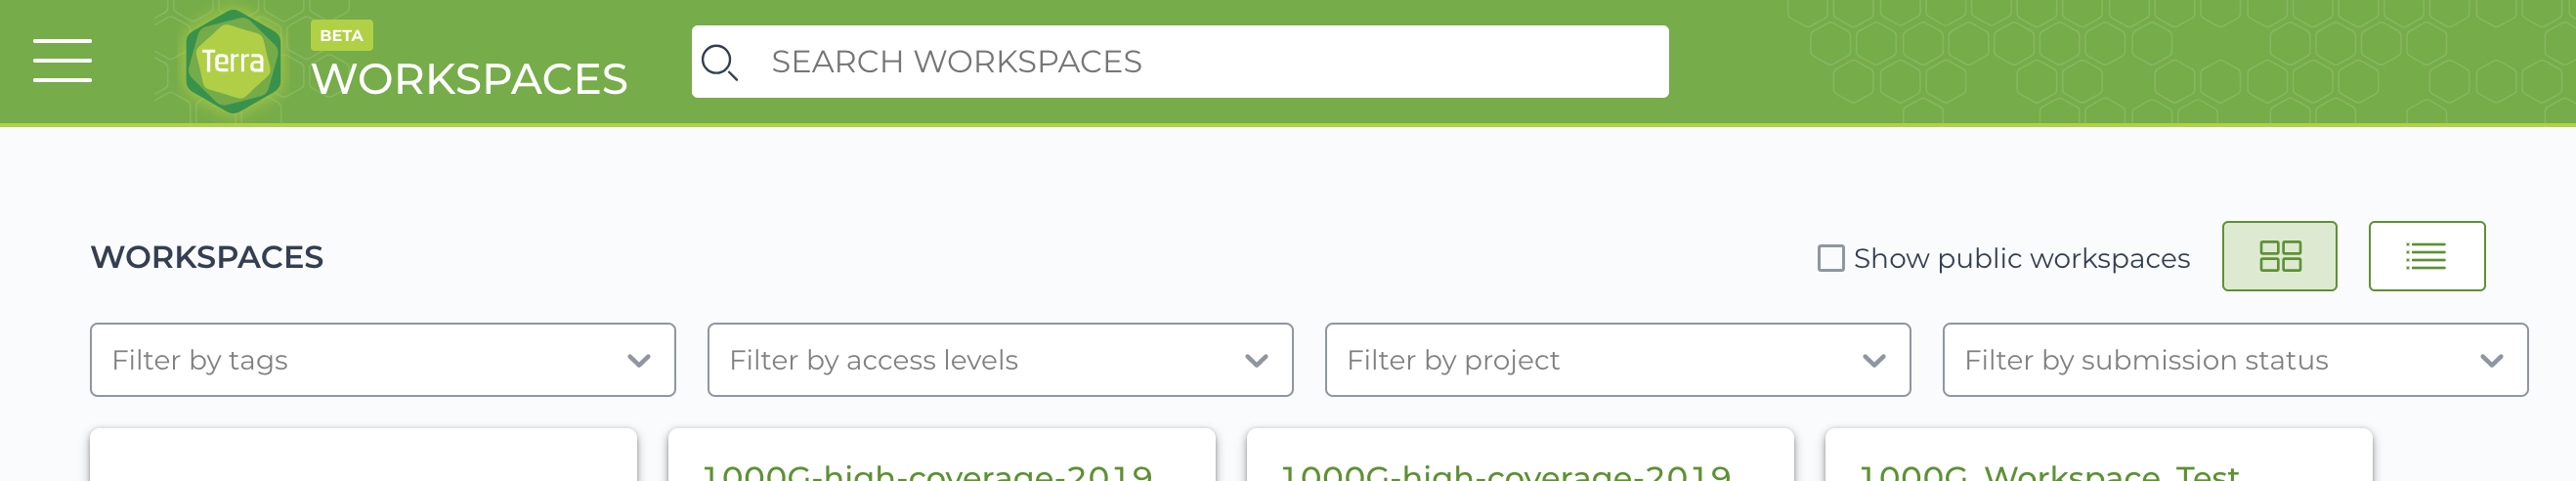Switch to card grid view
This screenshot has height=481, width=2576.
click(2279, 256)
